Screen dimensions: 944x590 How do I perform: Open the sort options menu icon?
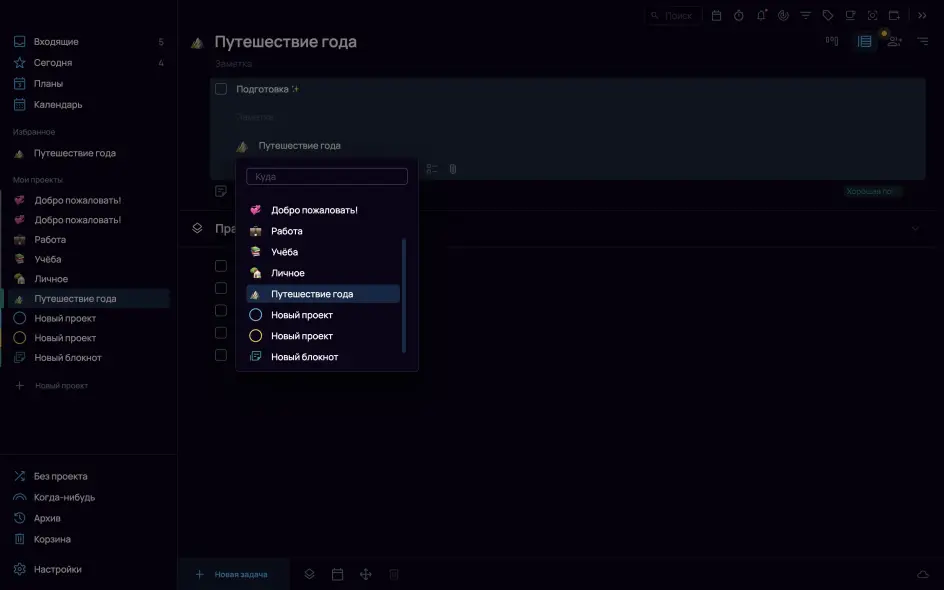click(923, 41)
